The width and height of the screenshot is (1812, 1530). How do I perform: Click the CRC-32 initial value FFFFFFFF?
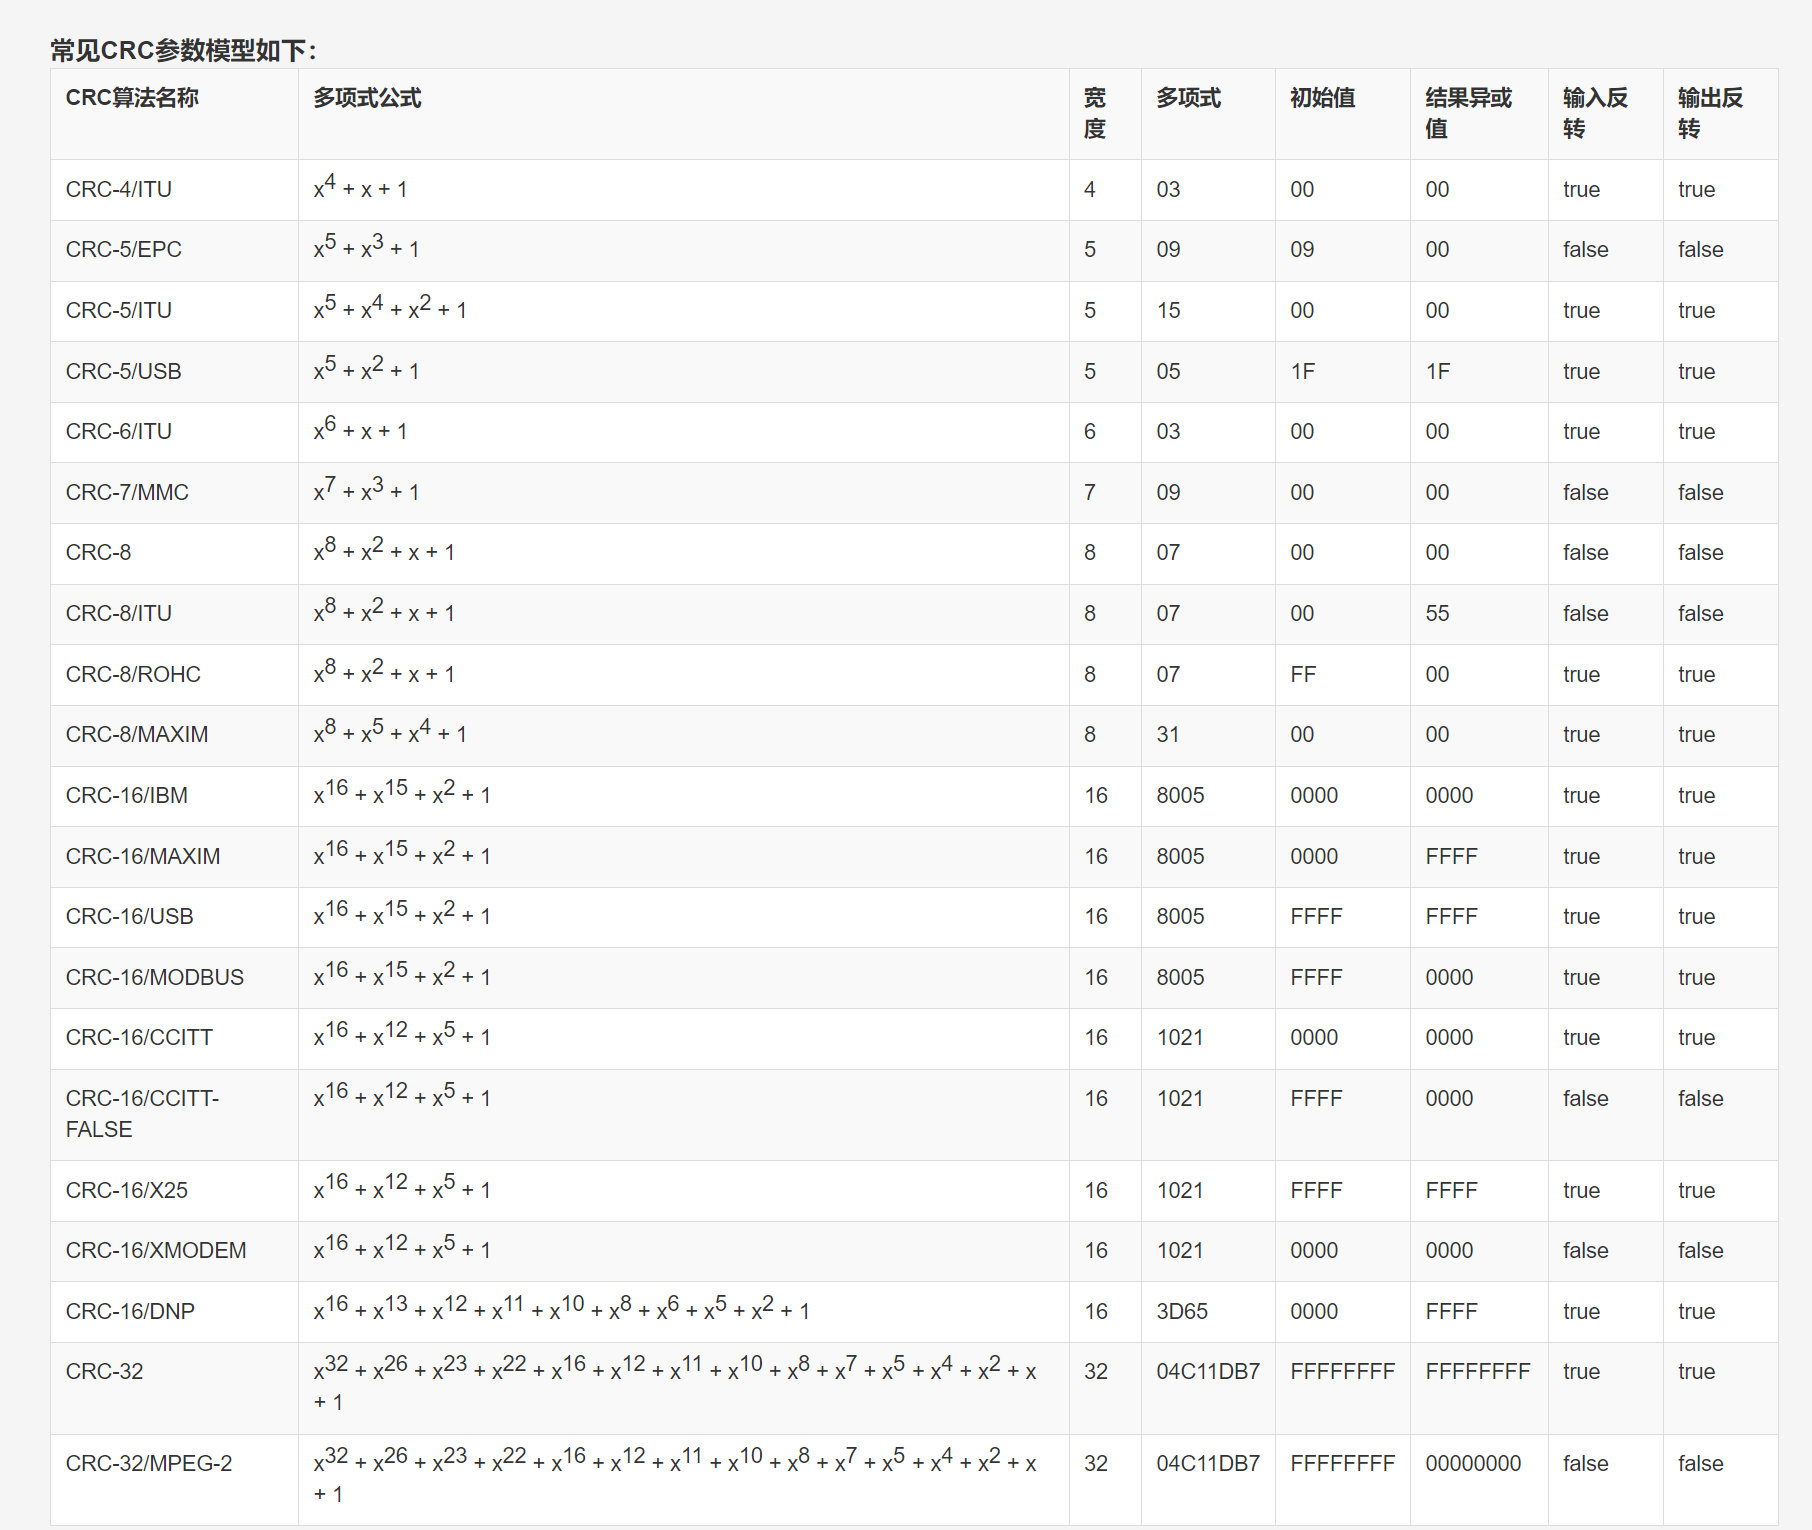tap(1342, 1372)
